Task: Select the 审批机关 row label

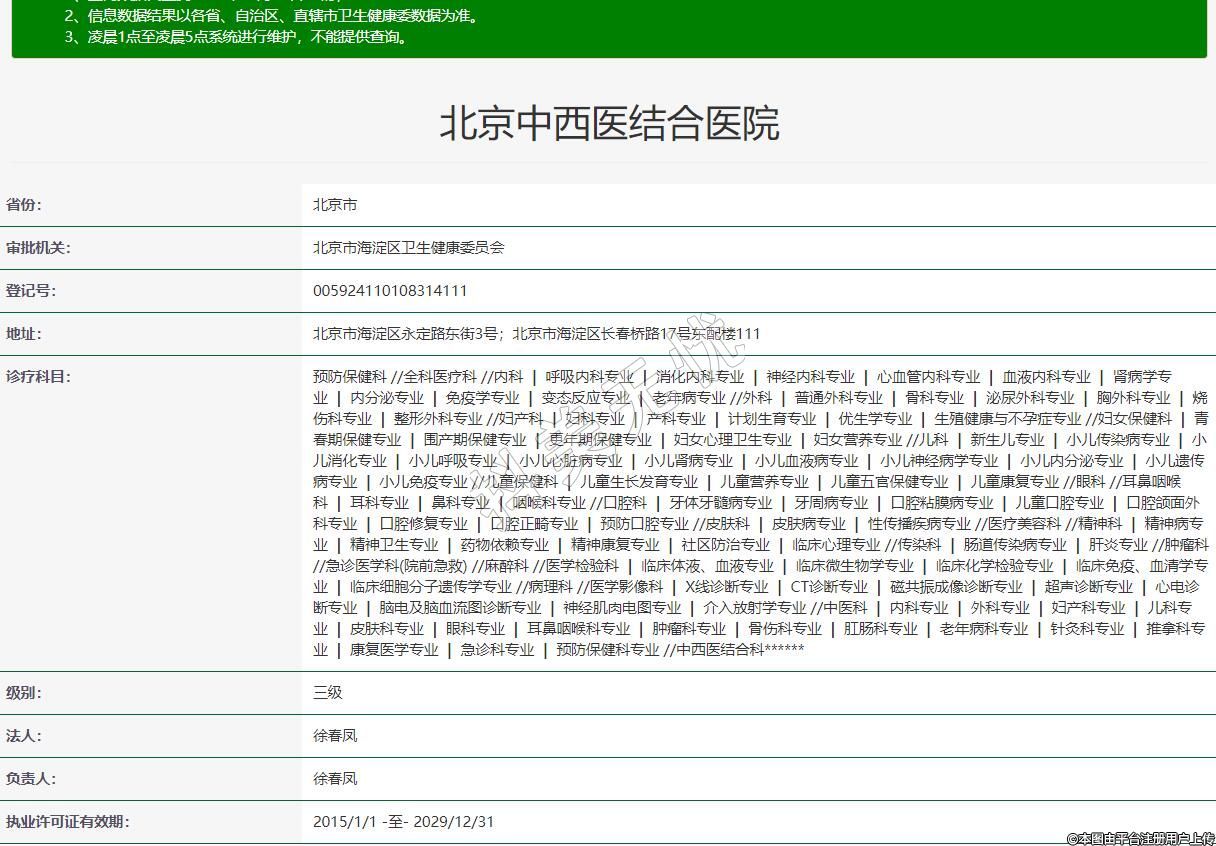Action: point(38,248)
